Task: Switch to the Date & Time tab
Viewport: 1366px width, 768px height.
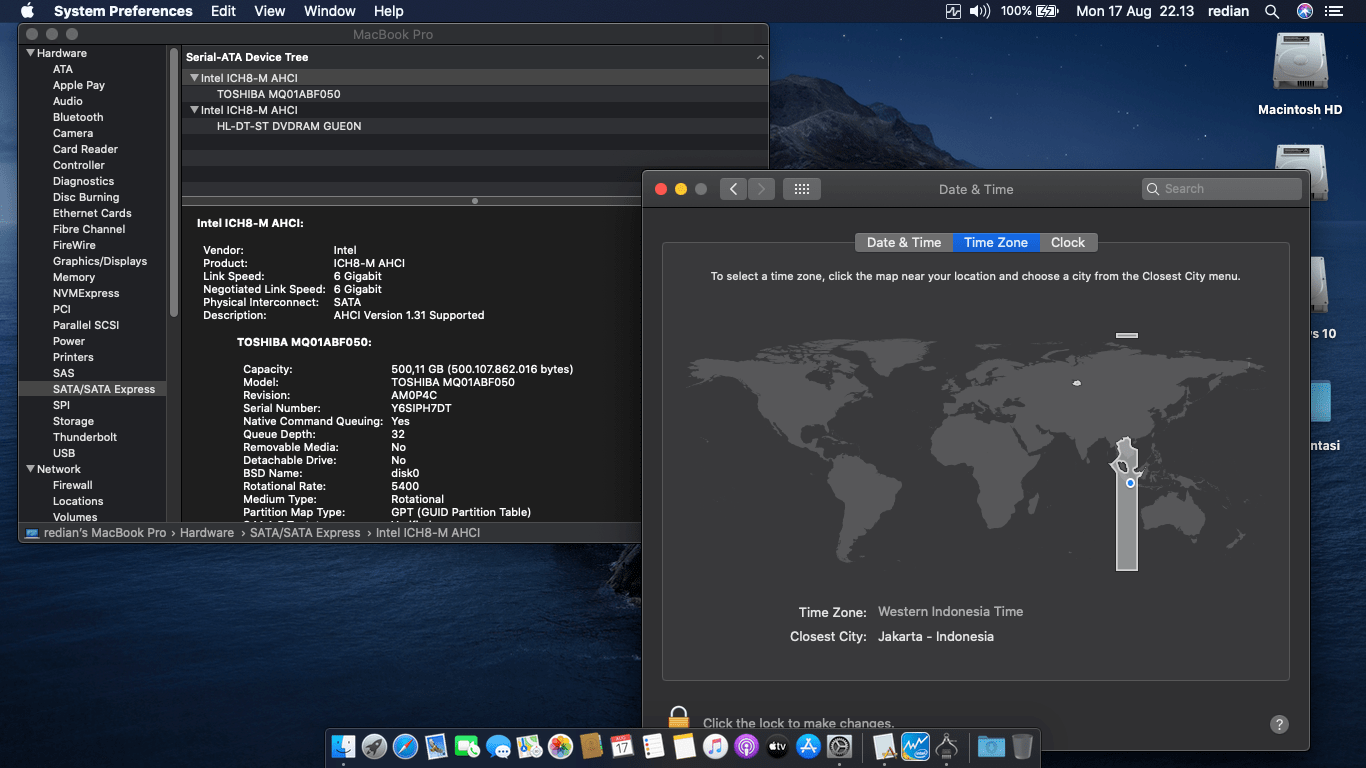Action: [x=904, y=242]
